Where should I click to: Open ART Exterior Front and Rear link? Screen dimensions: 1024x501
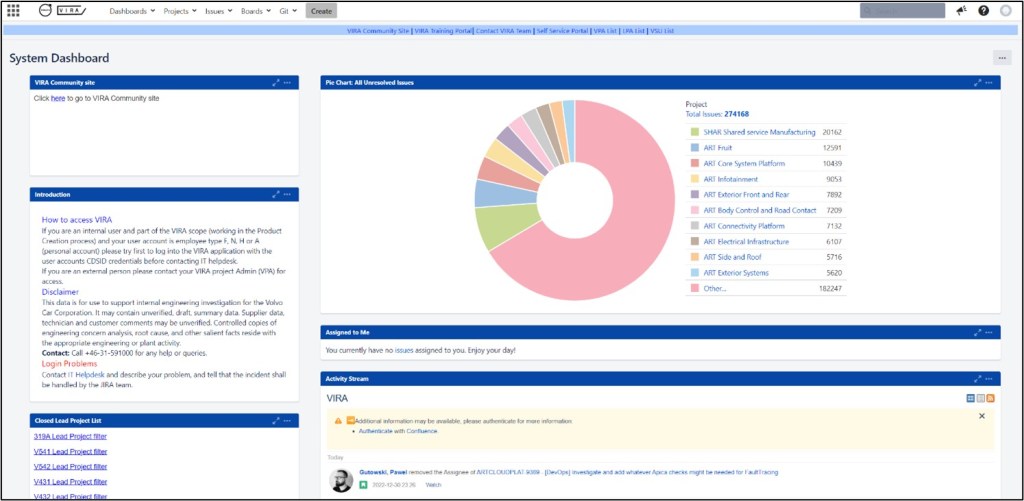coord(746,195)
